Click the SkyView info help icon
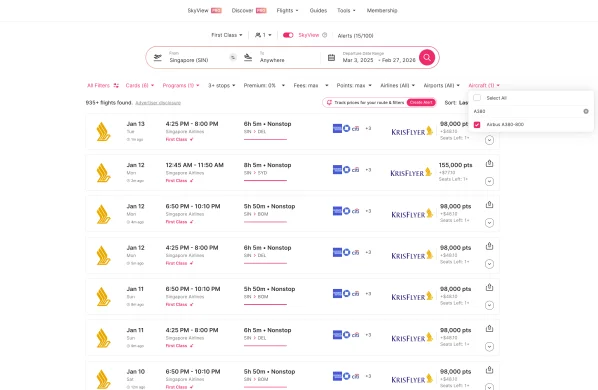 (325, 35)
